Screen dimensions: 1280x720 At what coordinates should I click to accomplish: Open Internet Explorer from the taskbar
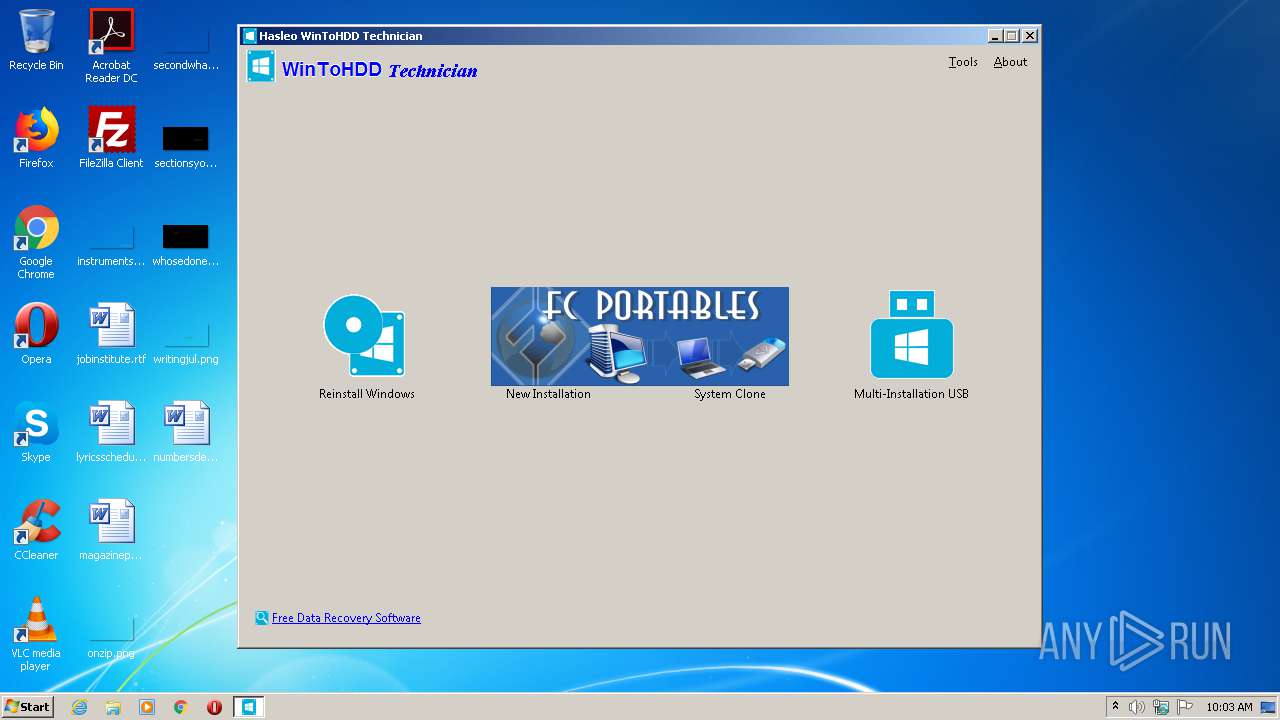[79, 707]
